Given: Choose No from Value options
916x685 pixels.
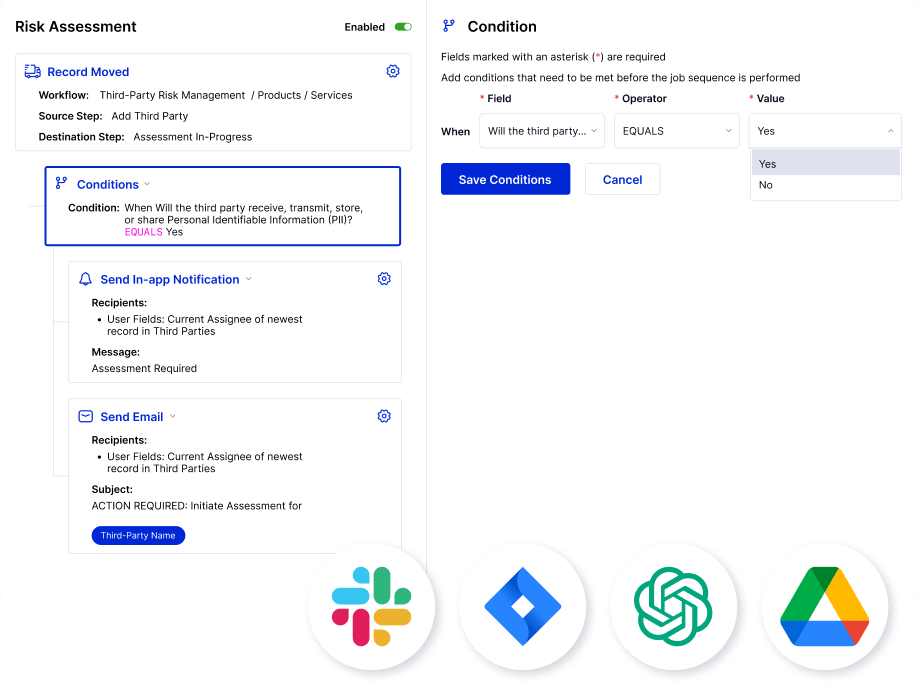Looking at the screenshot, I should click(825, 185).
